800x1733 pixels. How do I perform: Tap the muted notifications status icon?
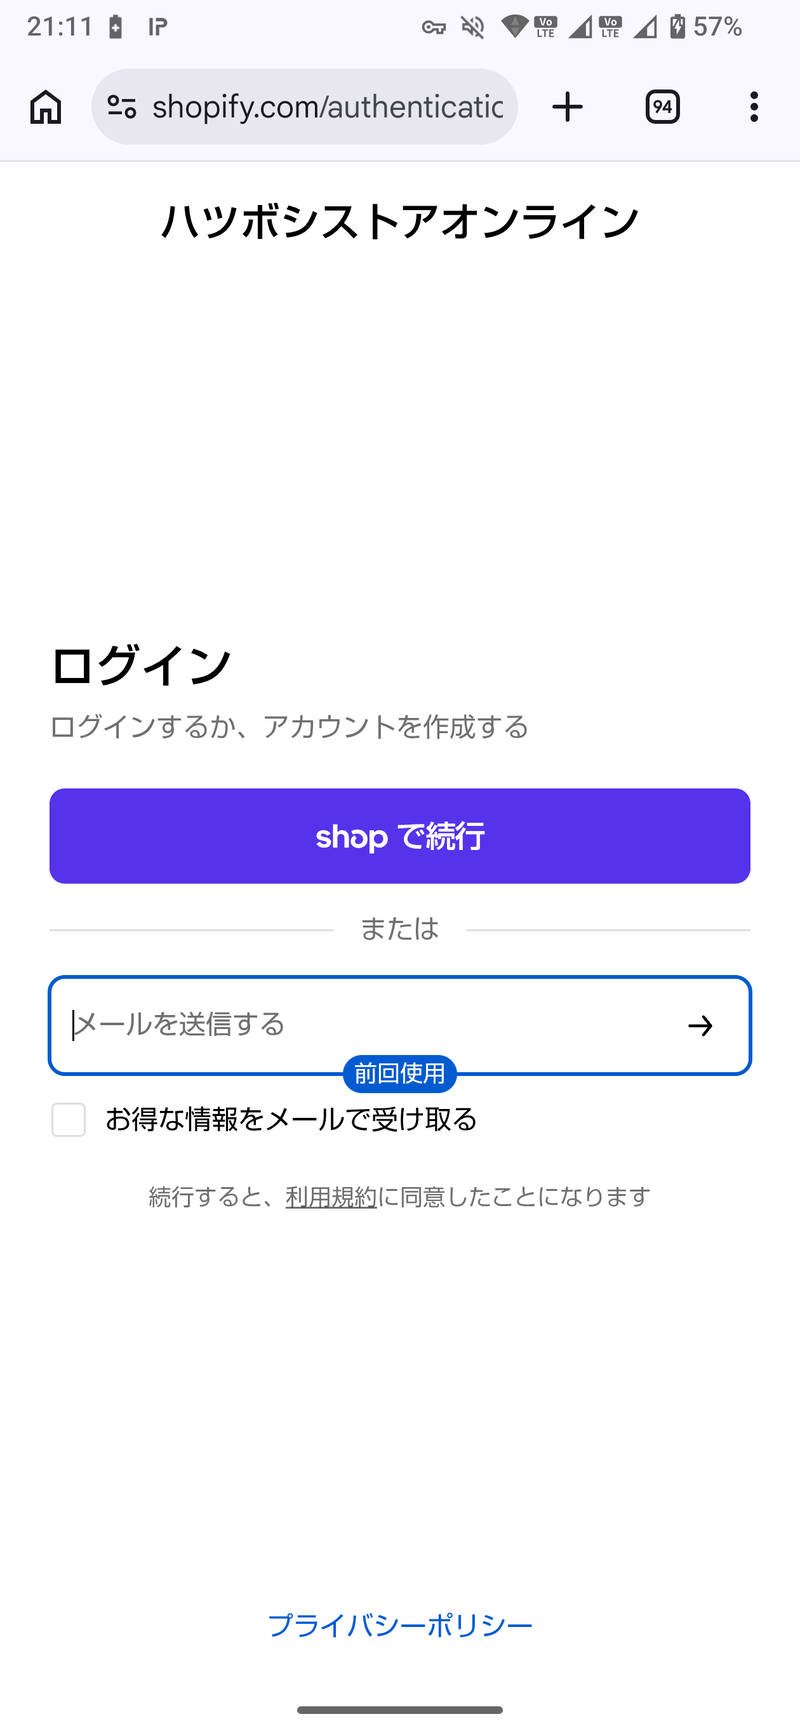[x=473, y=27]
